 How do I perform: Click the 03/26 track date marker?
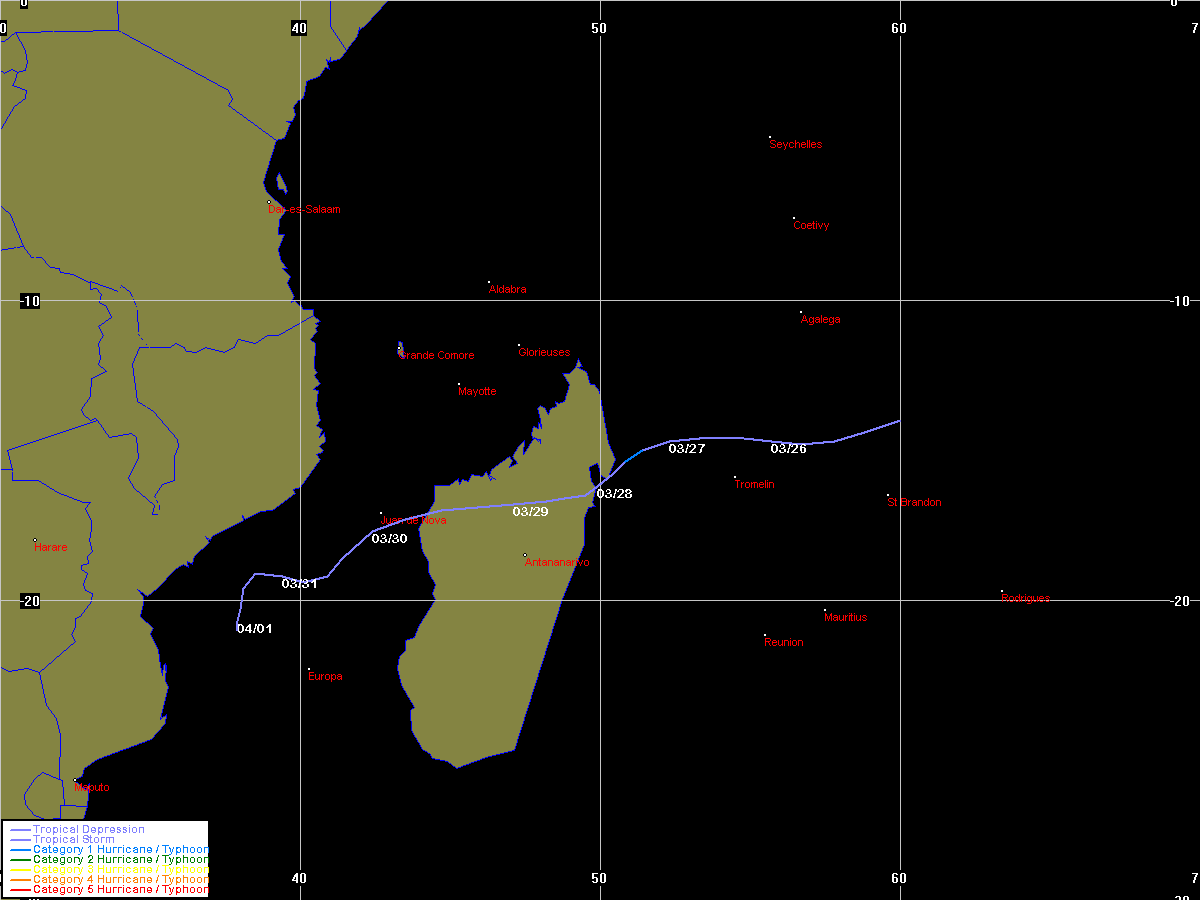[x=788, y=449]
